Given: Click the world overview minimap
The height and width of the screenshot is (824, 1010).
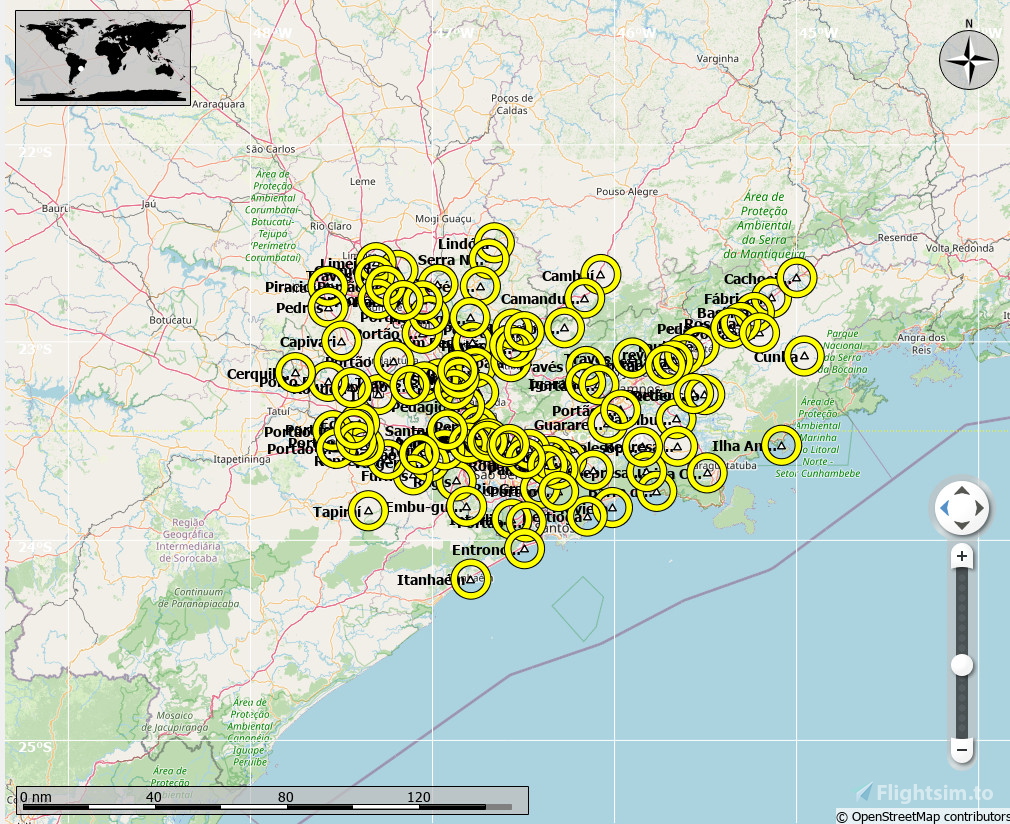Looking at the screenshot, I should click(103, 57).
